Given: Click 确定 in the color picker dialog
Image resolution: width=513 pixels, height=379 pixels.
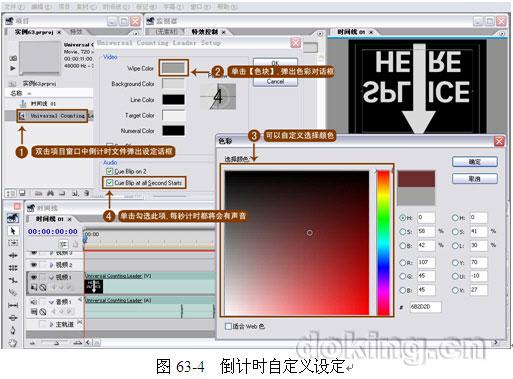Looking at the screenshot, I should (x=475, y=162).
